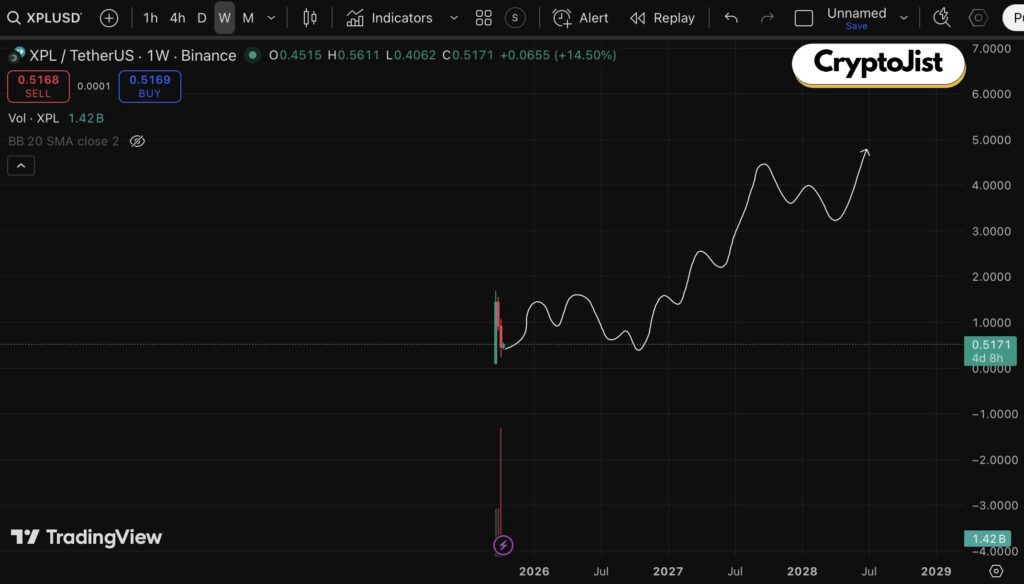Click the TradingView logo
The width and height of the screenshot is (1024, 584).
86,537
